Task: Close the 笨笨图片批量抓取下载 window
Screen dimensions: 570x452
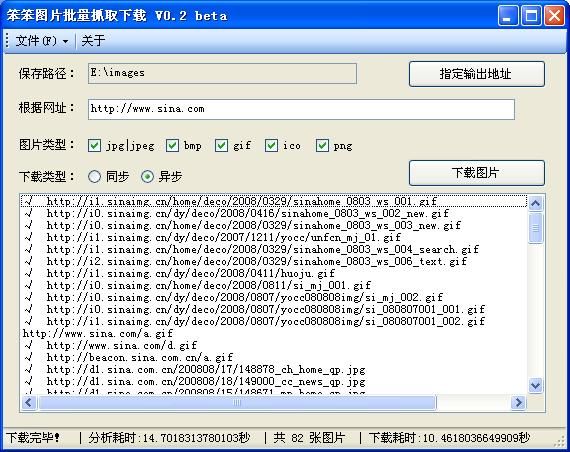Action: pyautogui.click(x=554, y=16)
